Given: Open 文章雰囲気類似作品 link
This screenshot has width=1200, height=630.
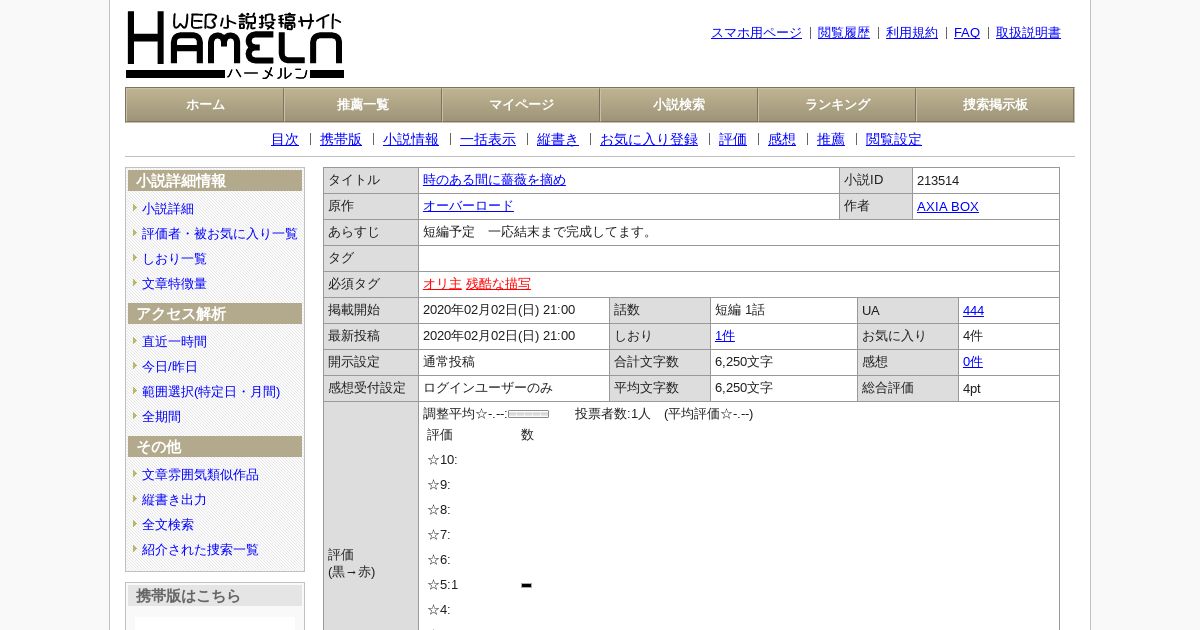Looking at the screenshot, I should tap(200, 475).
